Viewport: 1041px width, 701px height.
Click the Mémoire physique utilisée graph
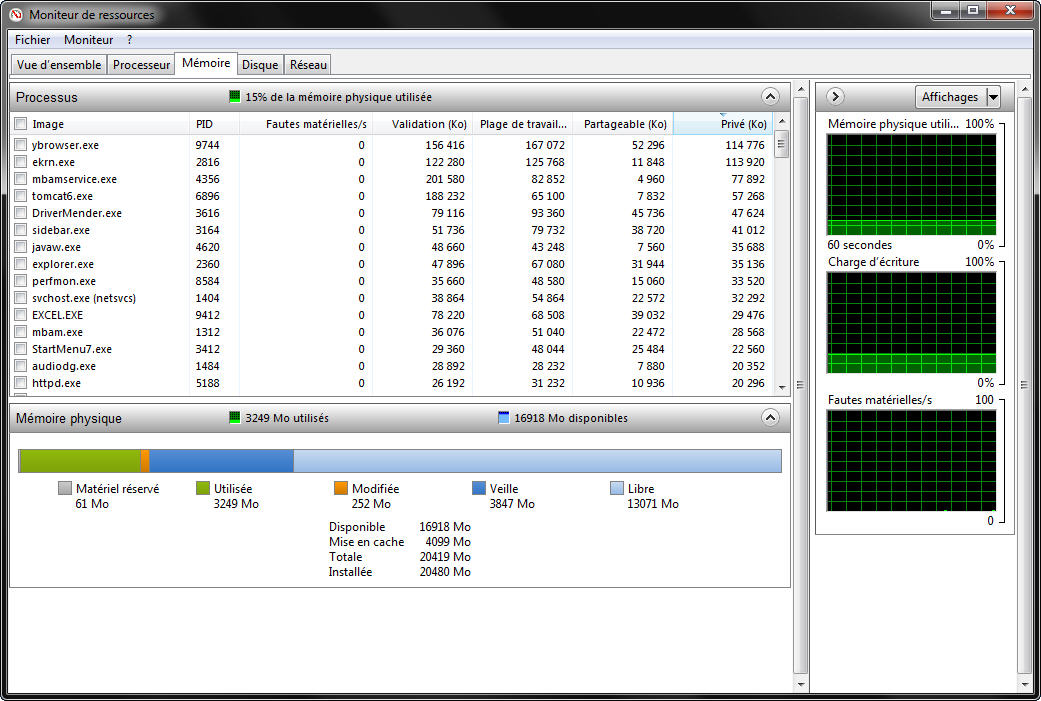tap(911, 185)
